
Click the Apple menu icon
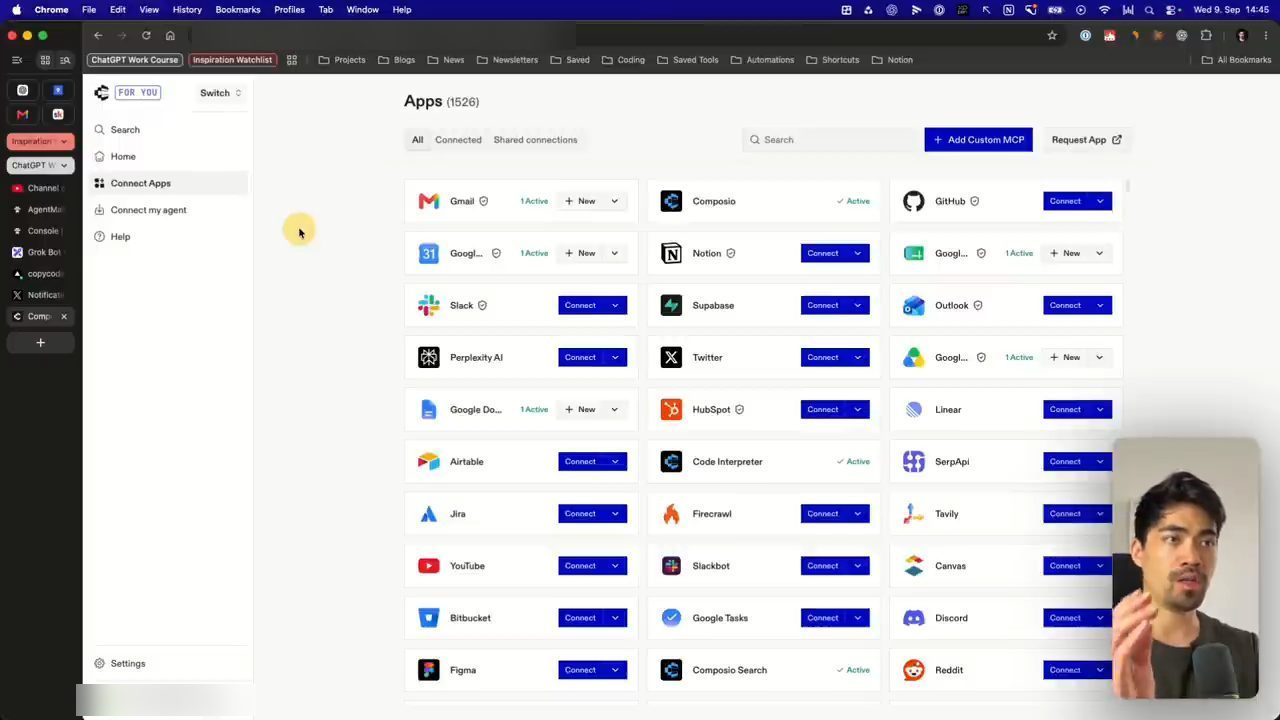click(16, 10)
